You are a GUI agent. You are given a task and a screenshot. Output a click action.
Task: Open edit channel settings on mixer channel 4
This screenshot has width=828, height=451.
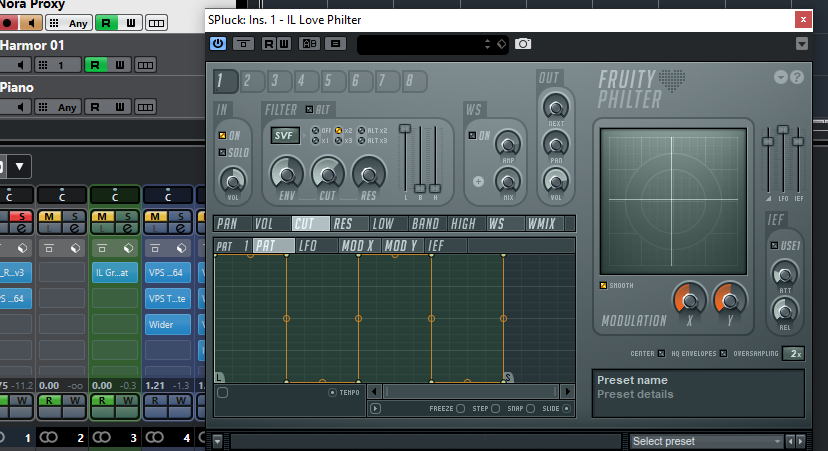pyautogui.click(x=181, y=228)
